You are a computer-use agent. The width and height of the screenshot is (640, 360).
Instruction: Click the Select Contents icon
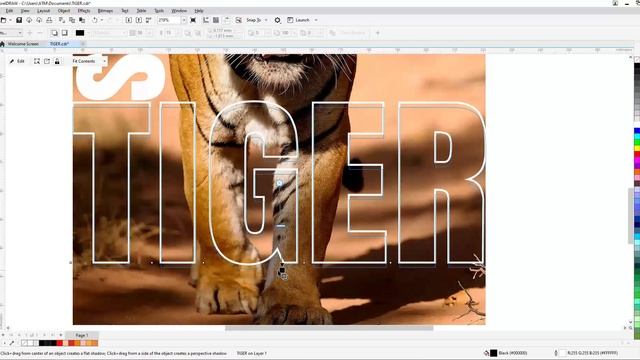[x=37, y=61]
